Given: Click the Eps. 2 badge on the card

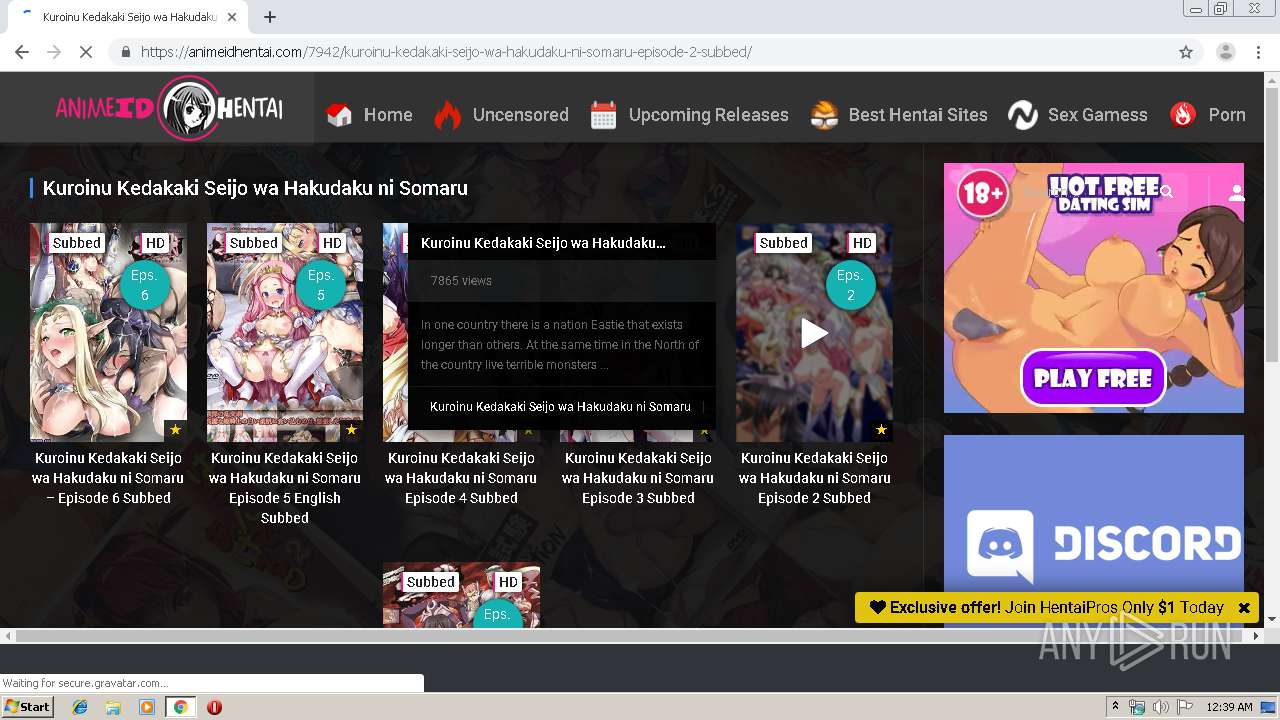Looking at the screenshot, I should [850, 285].
